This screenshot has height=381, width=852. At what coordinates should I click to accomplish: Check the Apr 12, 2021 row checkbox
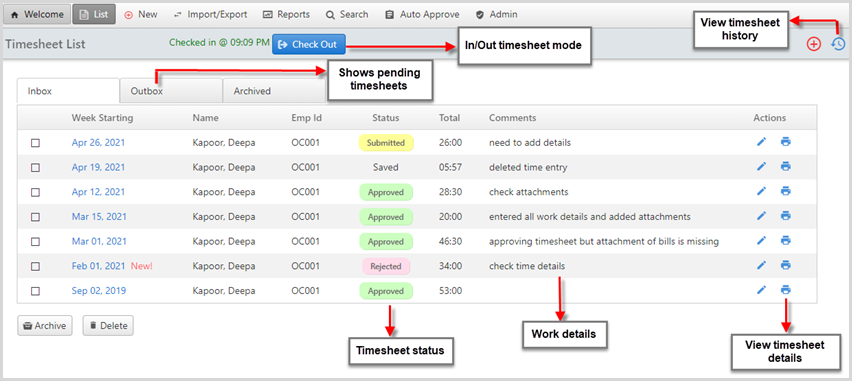[x=35, y=192]
